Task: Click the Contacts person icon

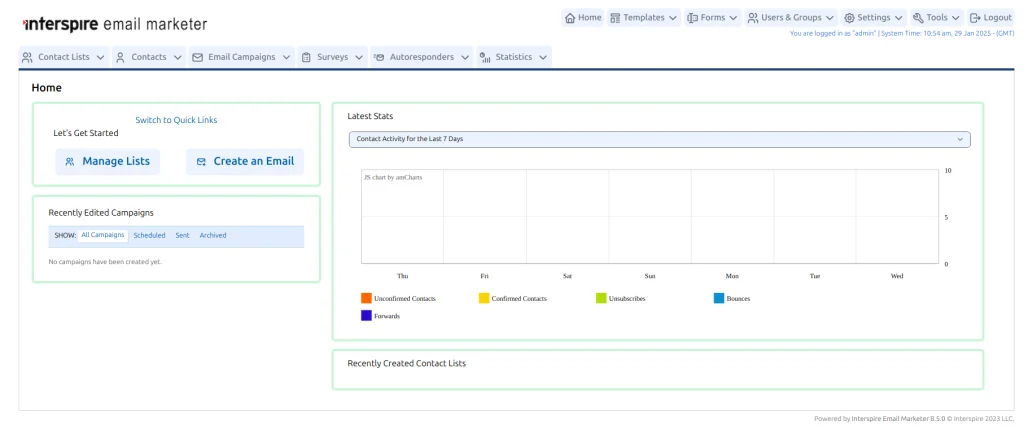Action: (x=120, y=57)
